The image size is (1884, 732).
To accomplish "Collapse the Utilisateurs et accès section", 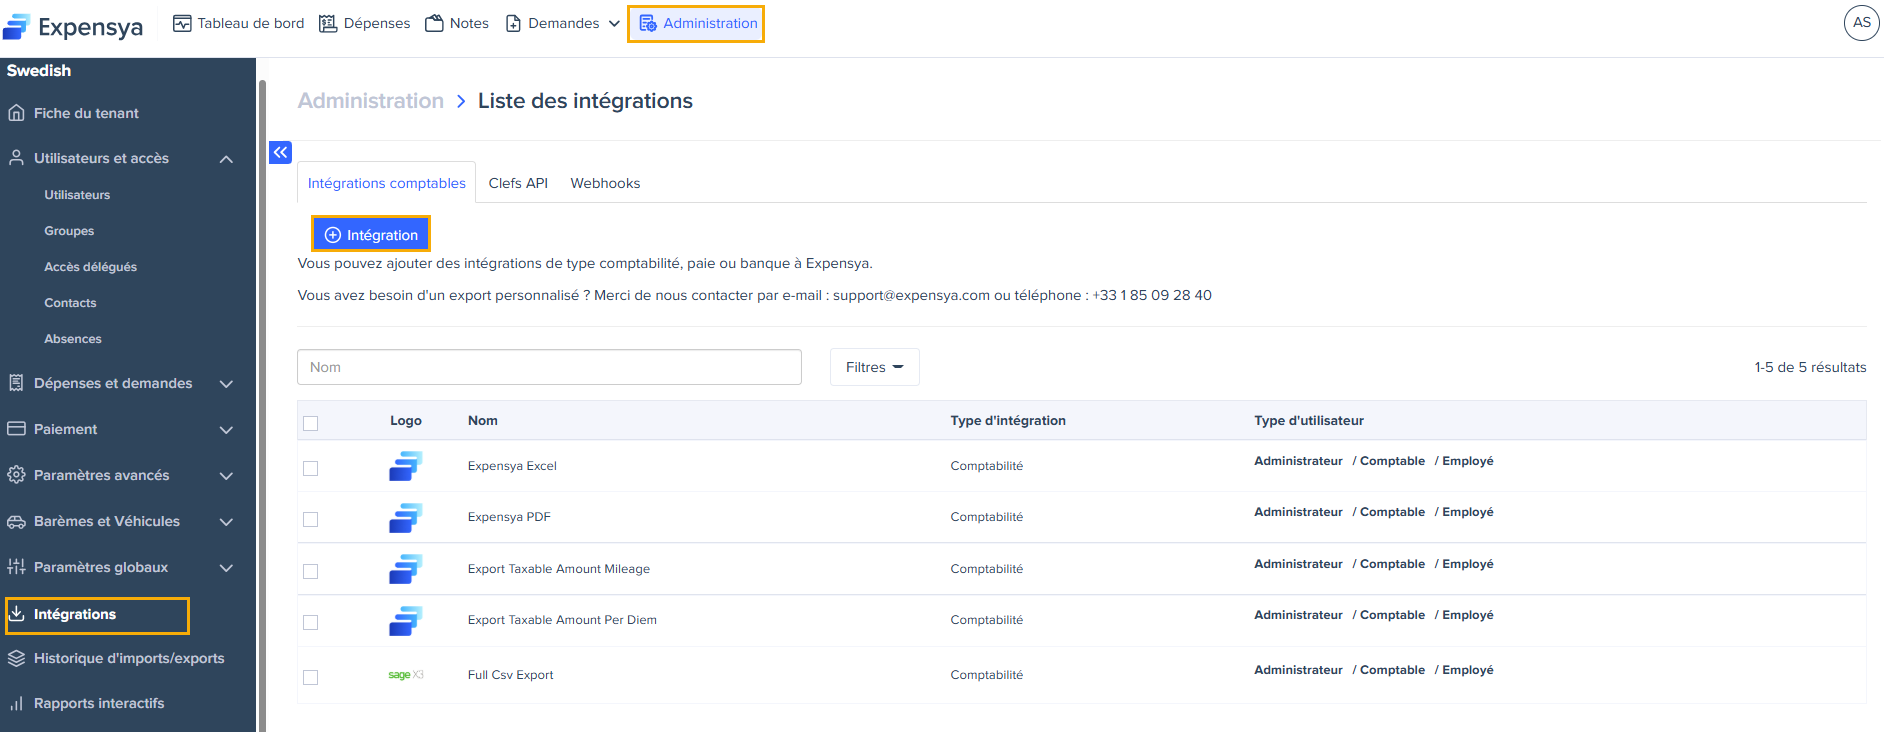I will click(226, 158).
